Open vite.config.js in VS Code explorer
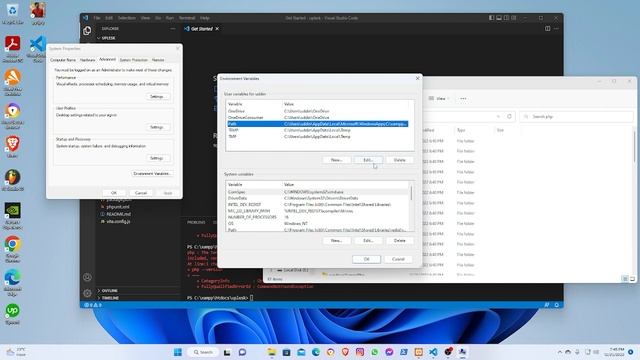 tap(118, 221)
